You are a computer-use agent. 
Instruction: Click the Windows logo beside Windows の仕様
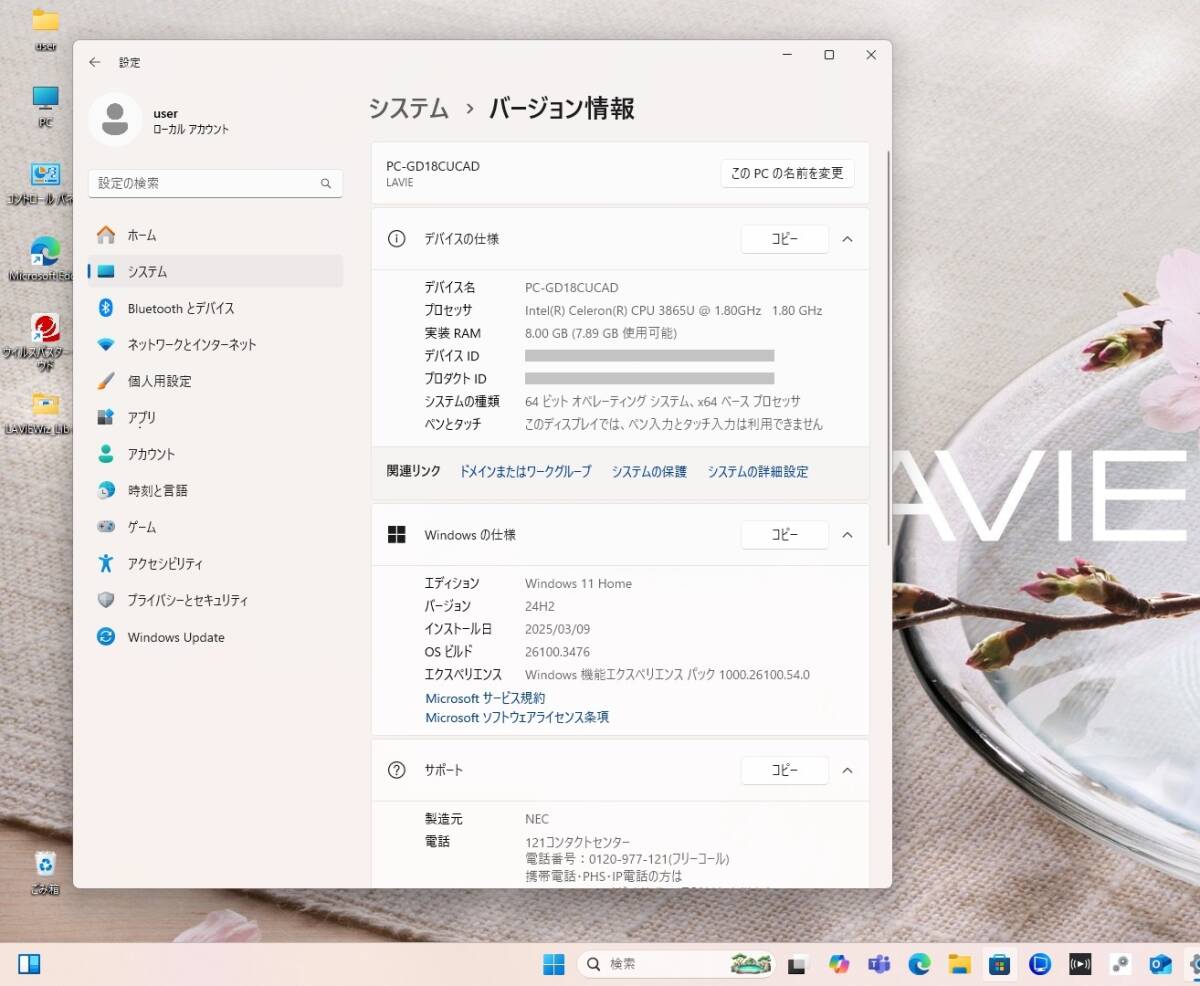point(397,535)
